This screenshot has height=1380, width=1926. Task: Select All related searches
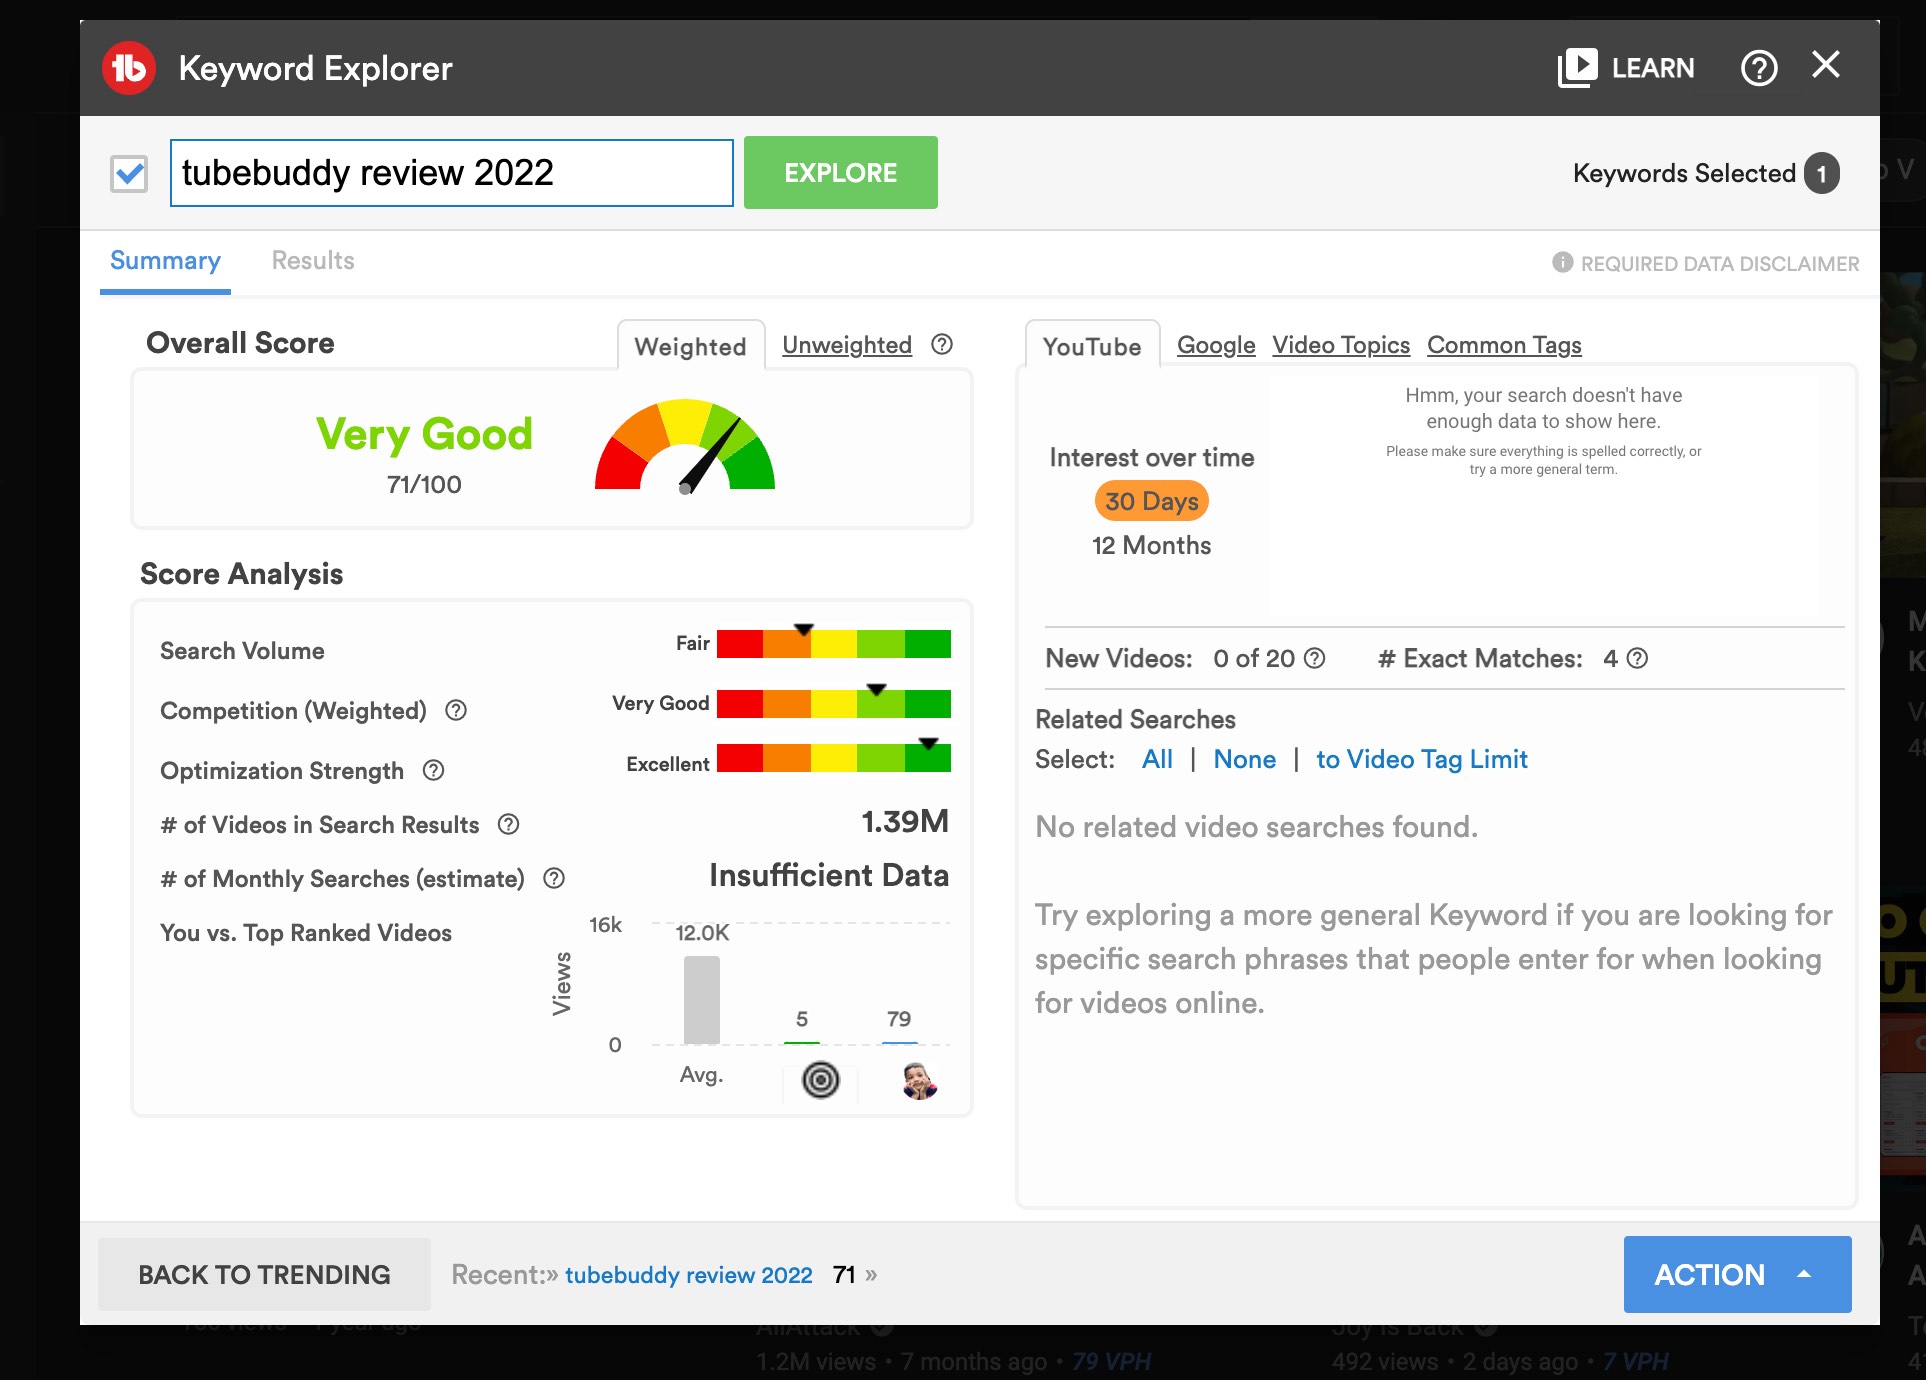click(1157, 759)
